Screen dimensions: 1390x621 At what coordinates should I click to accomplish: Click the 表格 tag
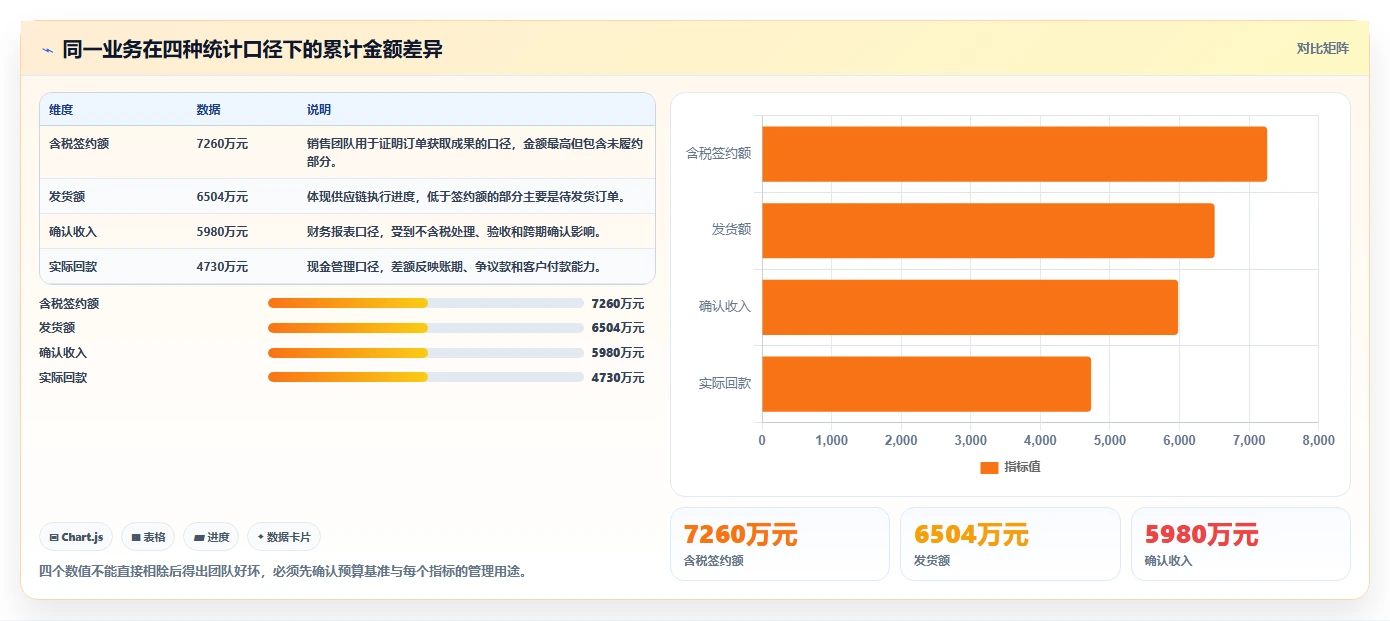coord(148,537)
